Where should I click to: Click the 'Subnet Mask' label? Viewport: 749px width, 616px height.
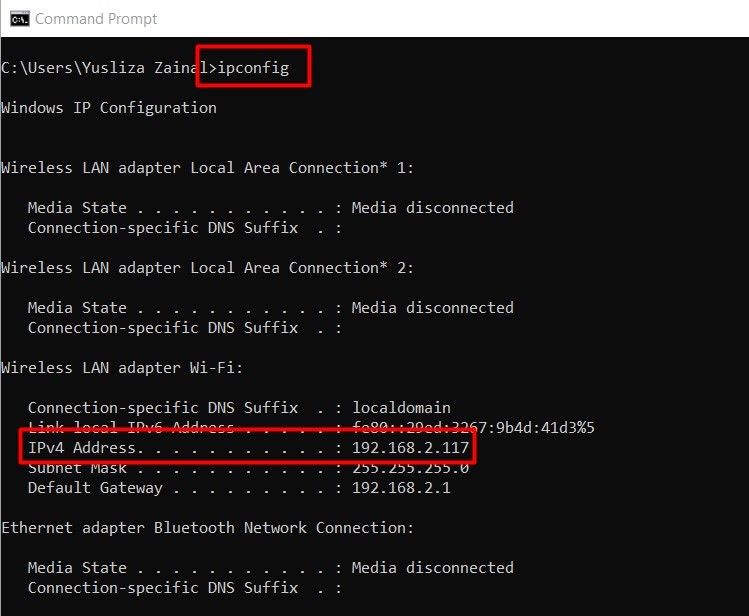point(77,468)
